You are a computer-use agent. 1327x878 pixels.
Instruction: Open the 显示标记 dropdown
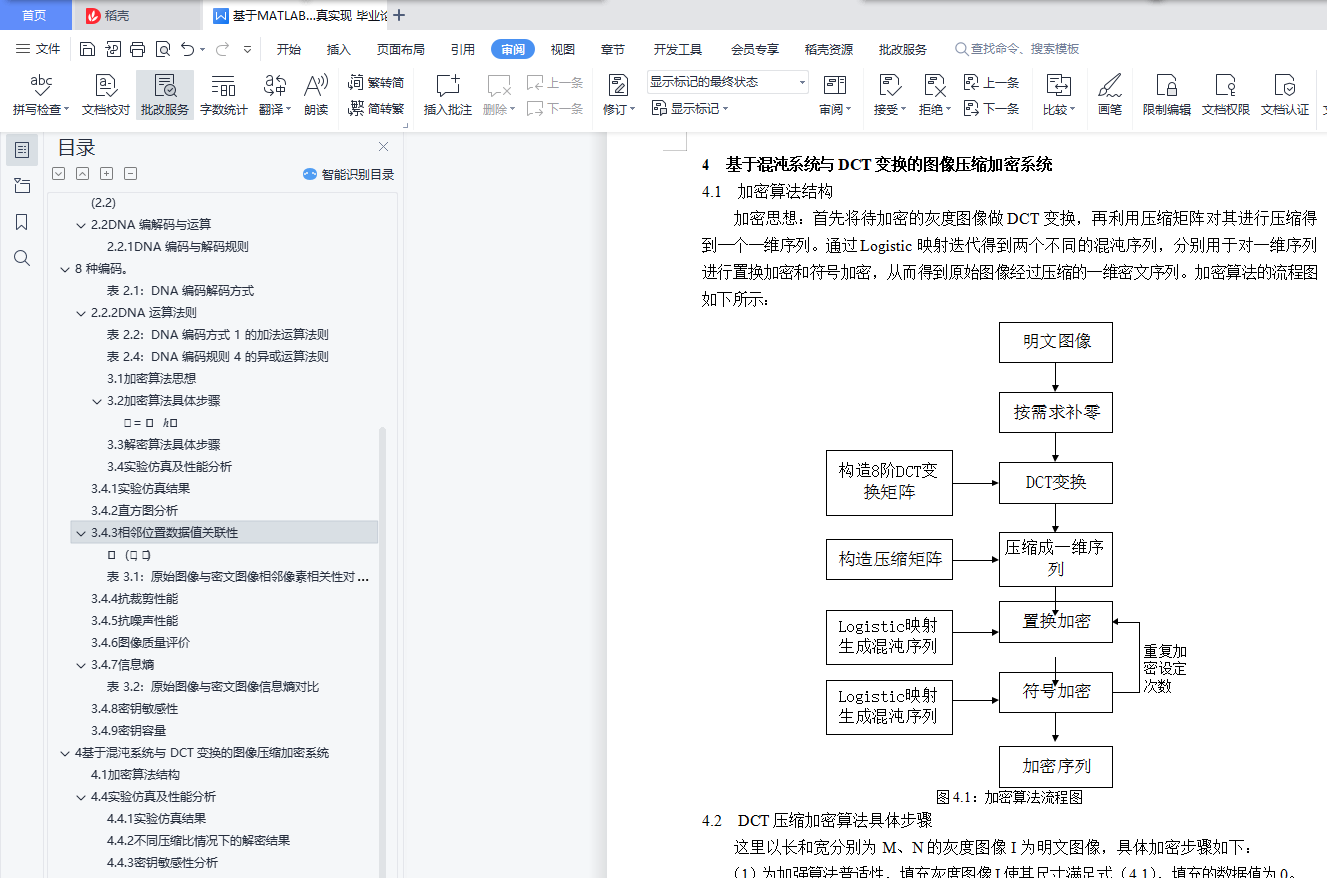[x=690, y=109]
